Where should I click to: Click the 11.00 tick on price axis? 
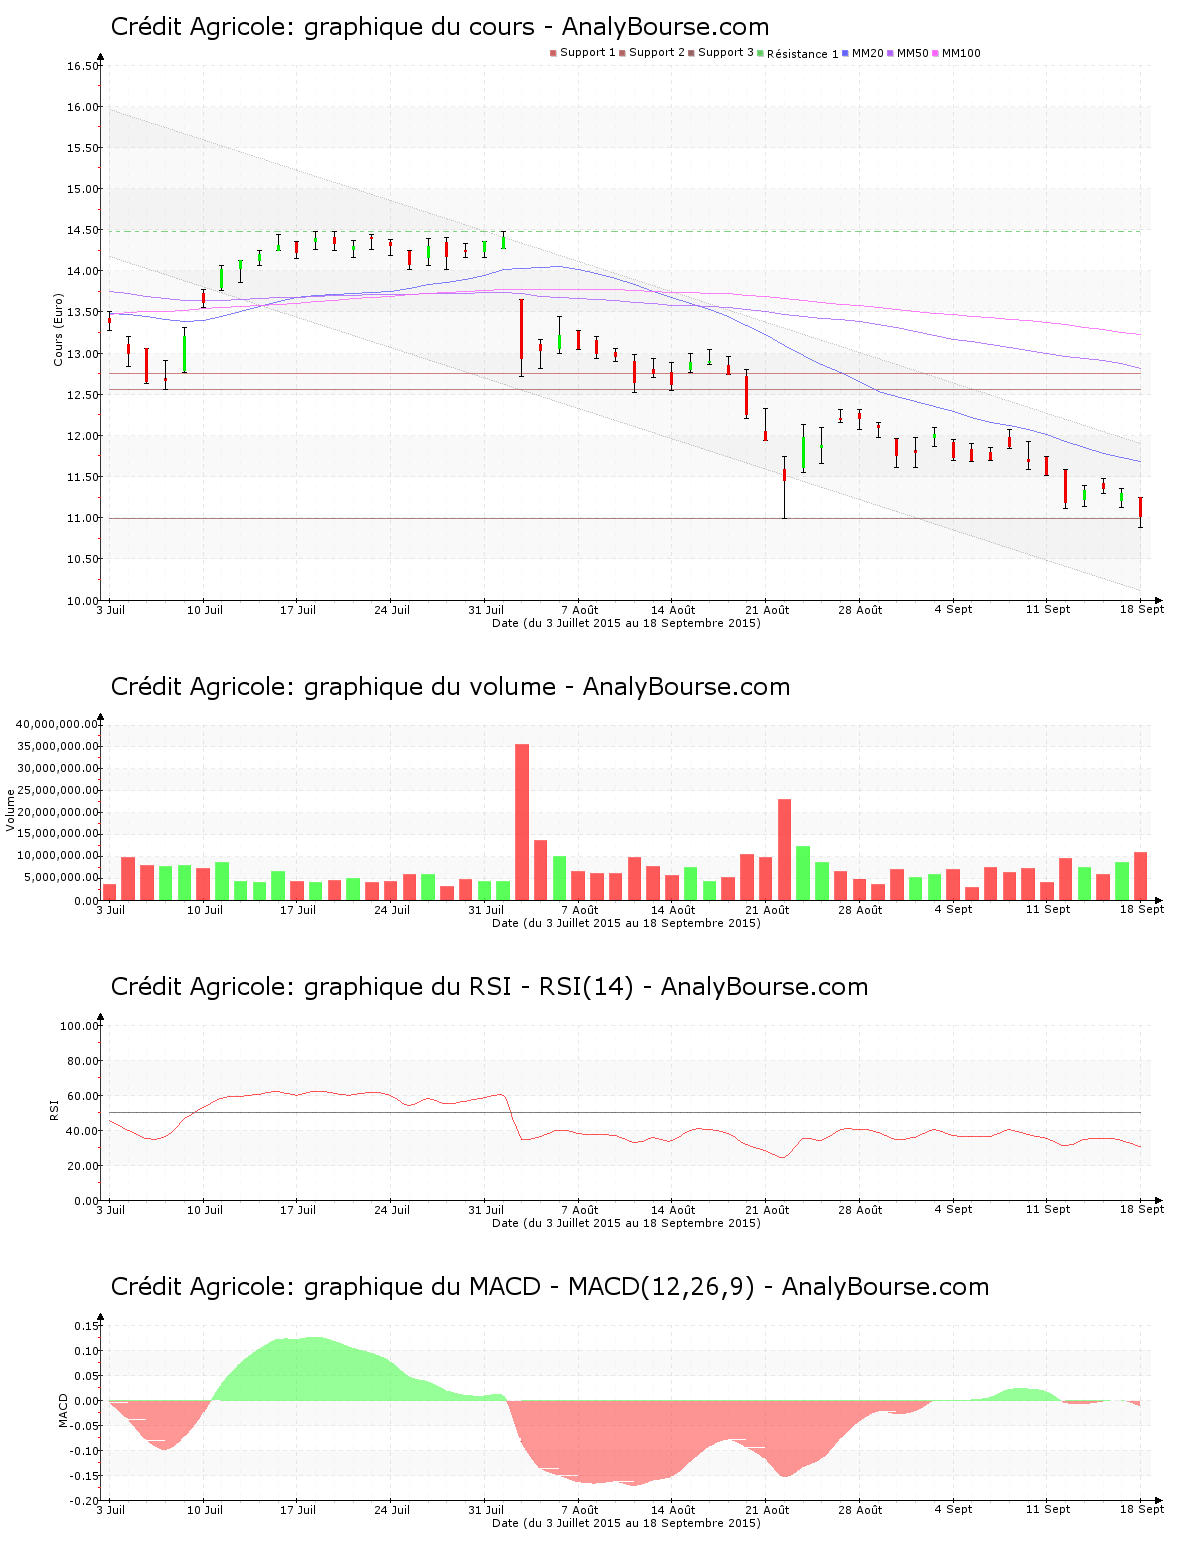pyautogui.click(x=83, y=518)
